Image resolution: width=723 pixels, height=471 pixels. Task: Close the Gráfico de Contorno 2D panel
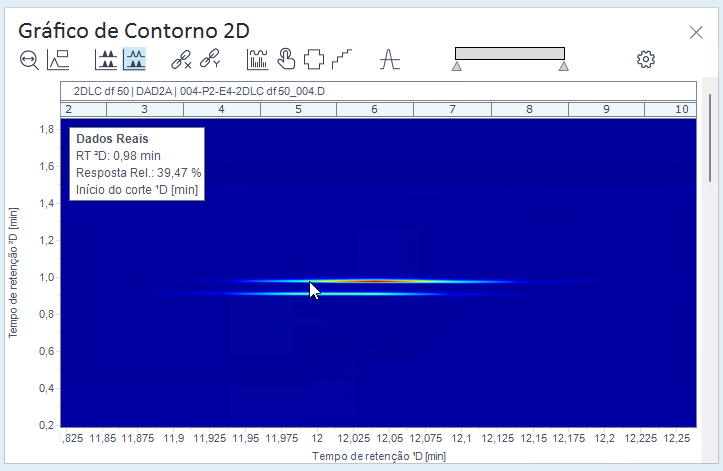click(696, 32)
